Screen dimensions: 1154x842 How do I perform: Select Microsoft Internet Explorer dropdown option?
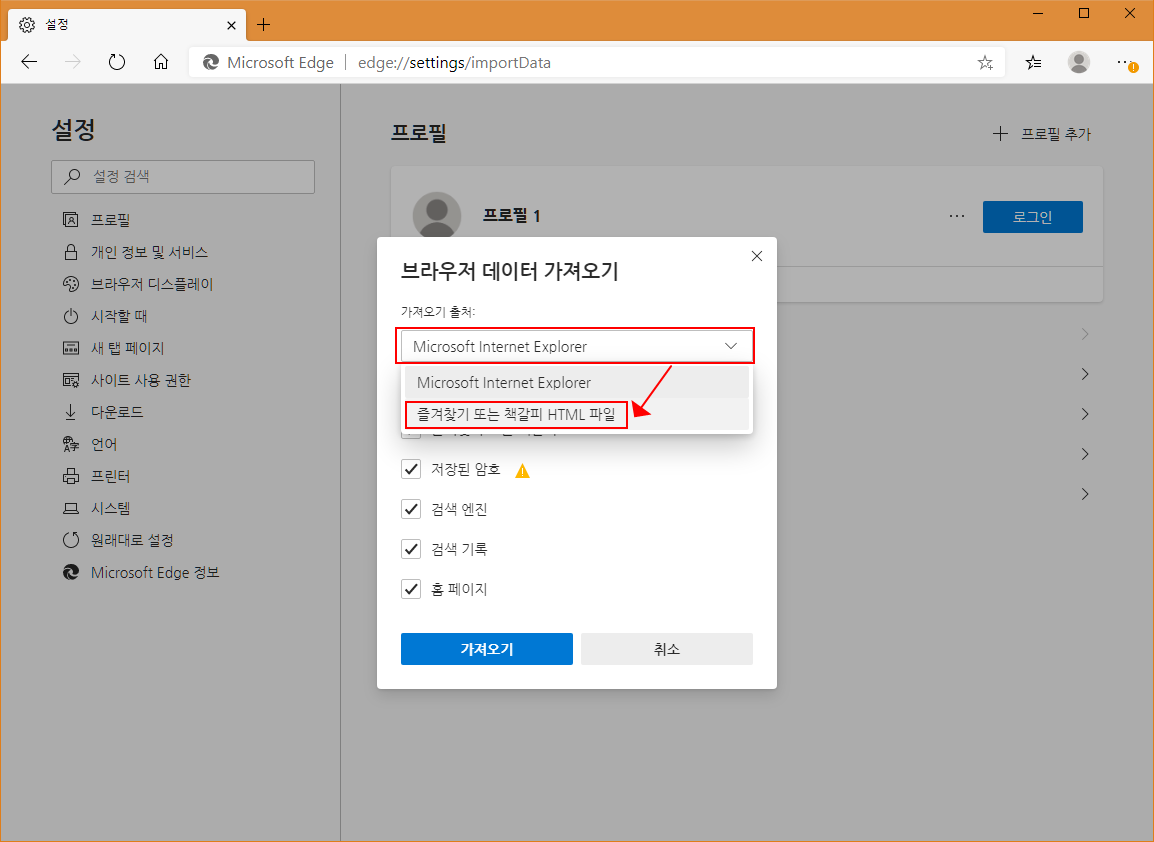tap(577, 383)
